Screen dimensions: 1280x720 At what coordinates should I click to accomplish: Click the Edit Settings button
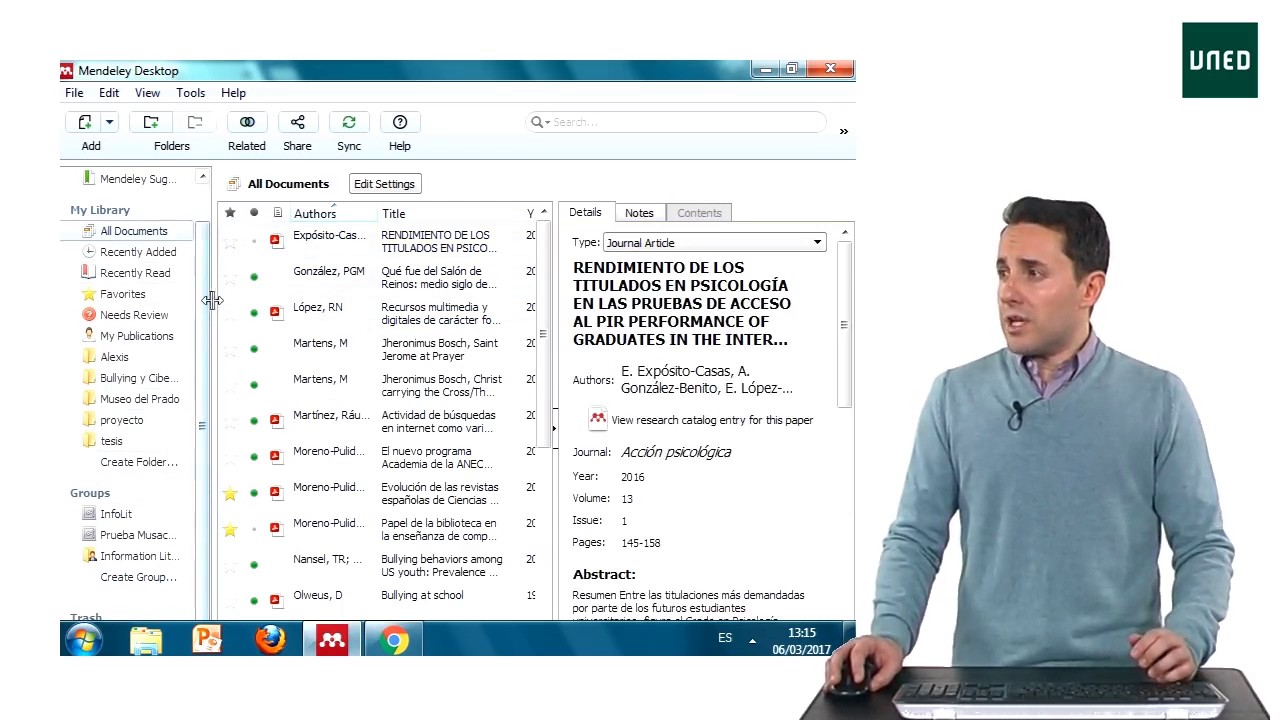384,184
